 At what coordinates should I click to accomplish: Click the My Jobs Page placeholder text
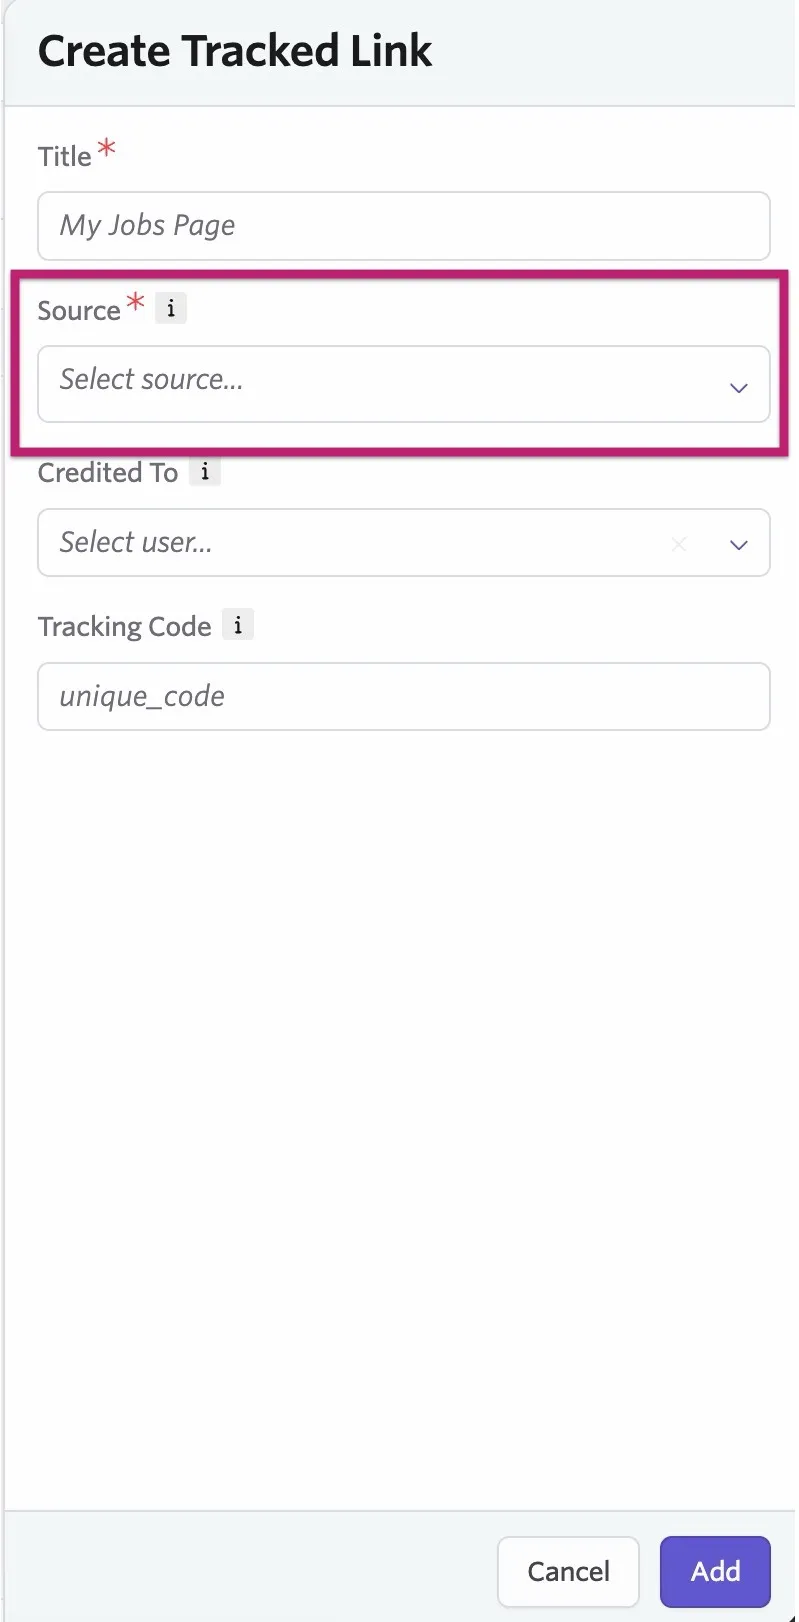point(148,225)
